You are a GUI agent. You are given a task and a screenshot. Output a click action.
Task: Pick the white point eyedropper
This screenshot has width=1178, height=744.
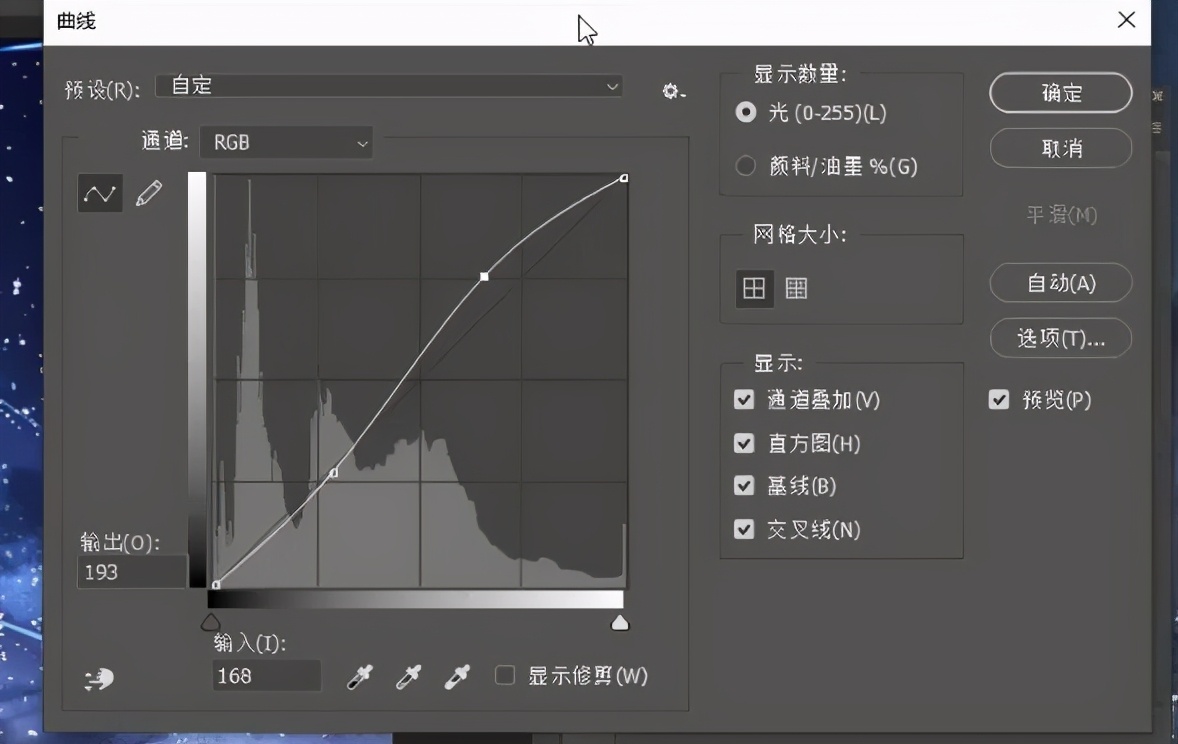(x=457, y=676)
